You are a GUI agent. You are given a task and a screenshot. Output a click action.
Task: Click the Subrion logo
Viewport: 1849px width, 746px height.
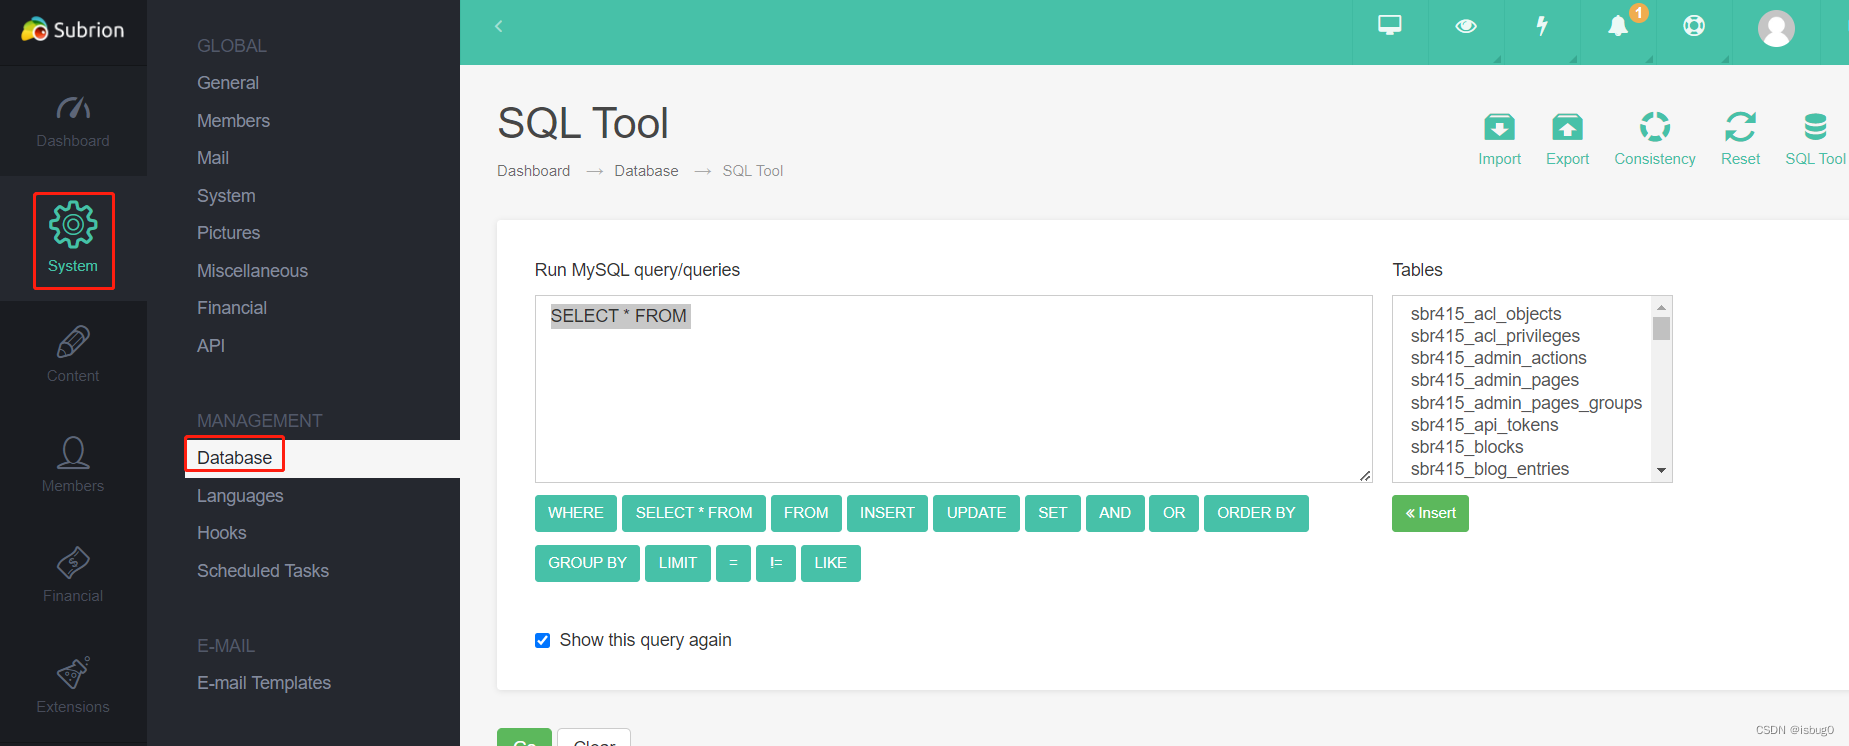pos(73,30)
